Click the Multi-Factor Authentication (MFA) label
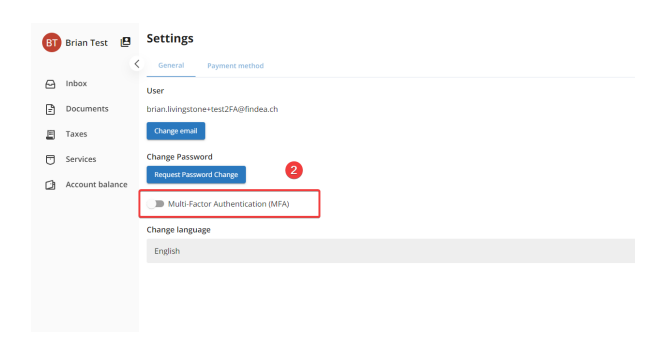This screenshot has height=363, width=671. pos(229,204)
